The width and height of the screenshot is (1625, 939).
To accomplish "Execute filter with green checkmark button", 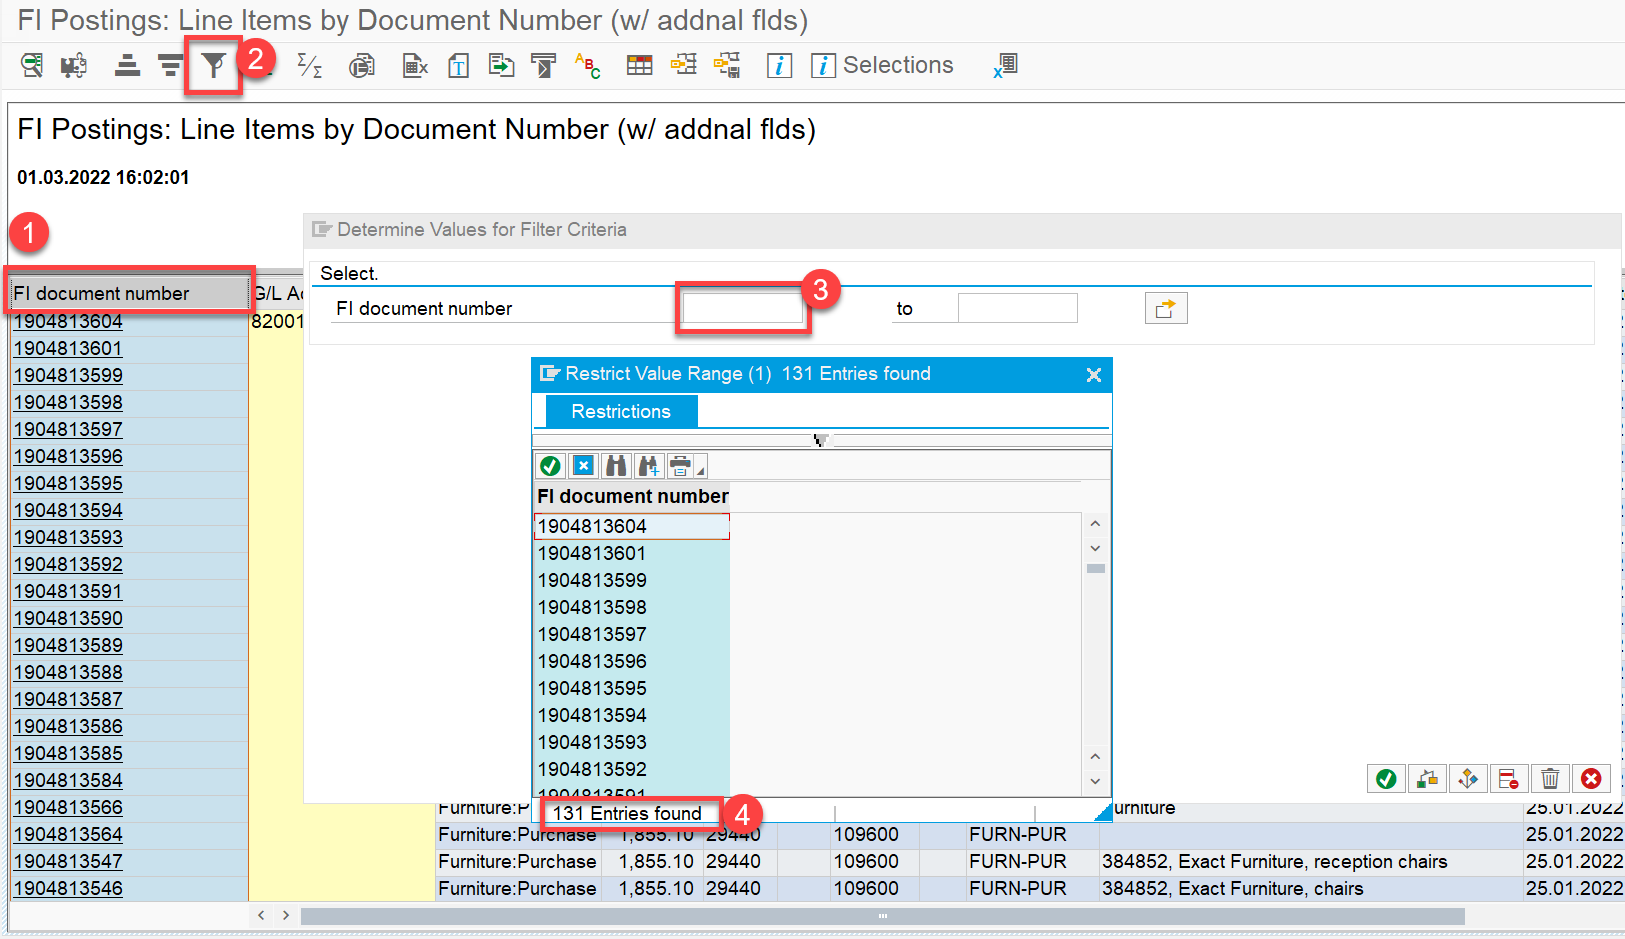I will point(1386,778).
